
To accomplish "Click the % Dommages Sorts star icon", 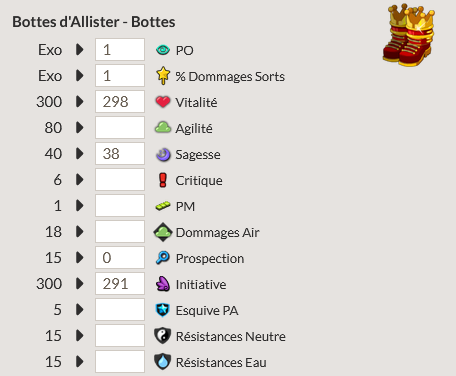I will [163, 75].
